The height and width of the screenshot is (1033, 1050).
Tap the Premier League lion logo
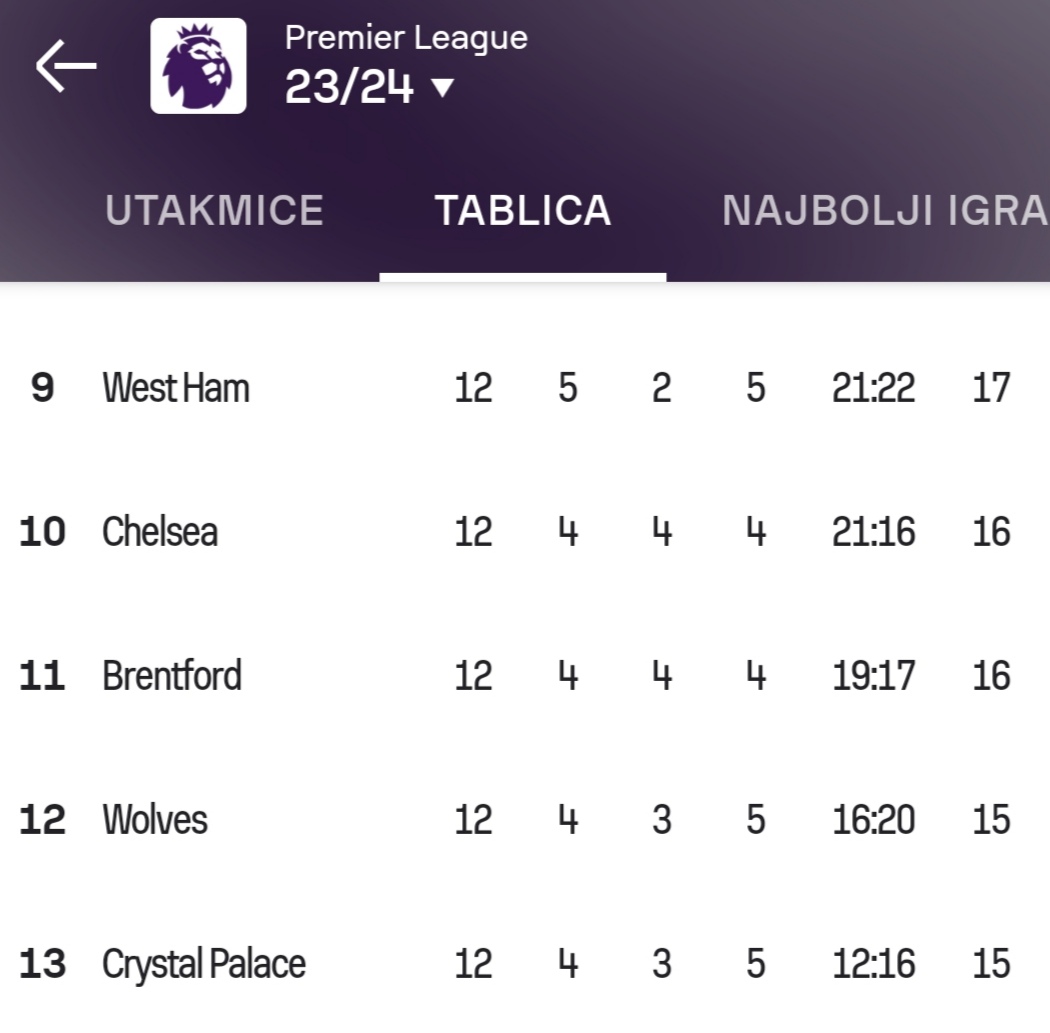pyautogui.click(x=198, y=66)
